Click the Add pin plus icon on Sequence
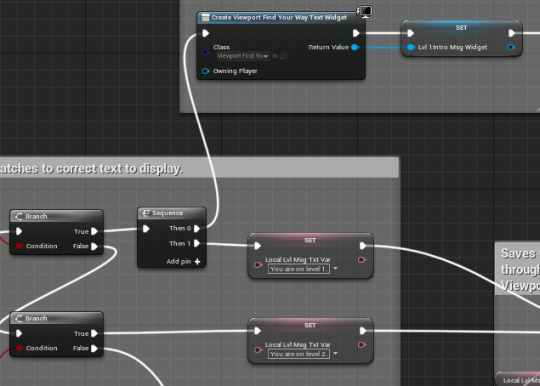540x386 pixels. (197, 262)
